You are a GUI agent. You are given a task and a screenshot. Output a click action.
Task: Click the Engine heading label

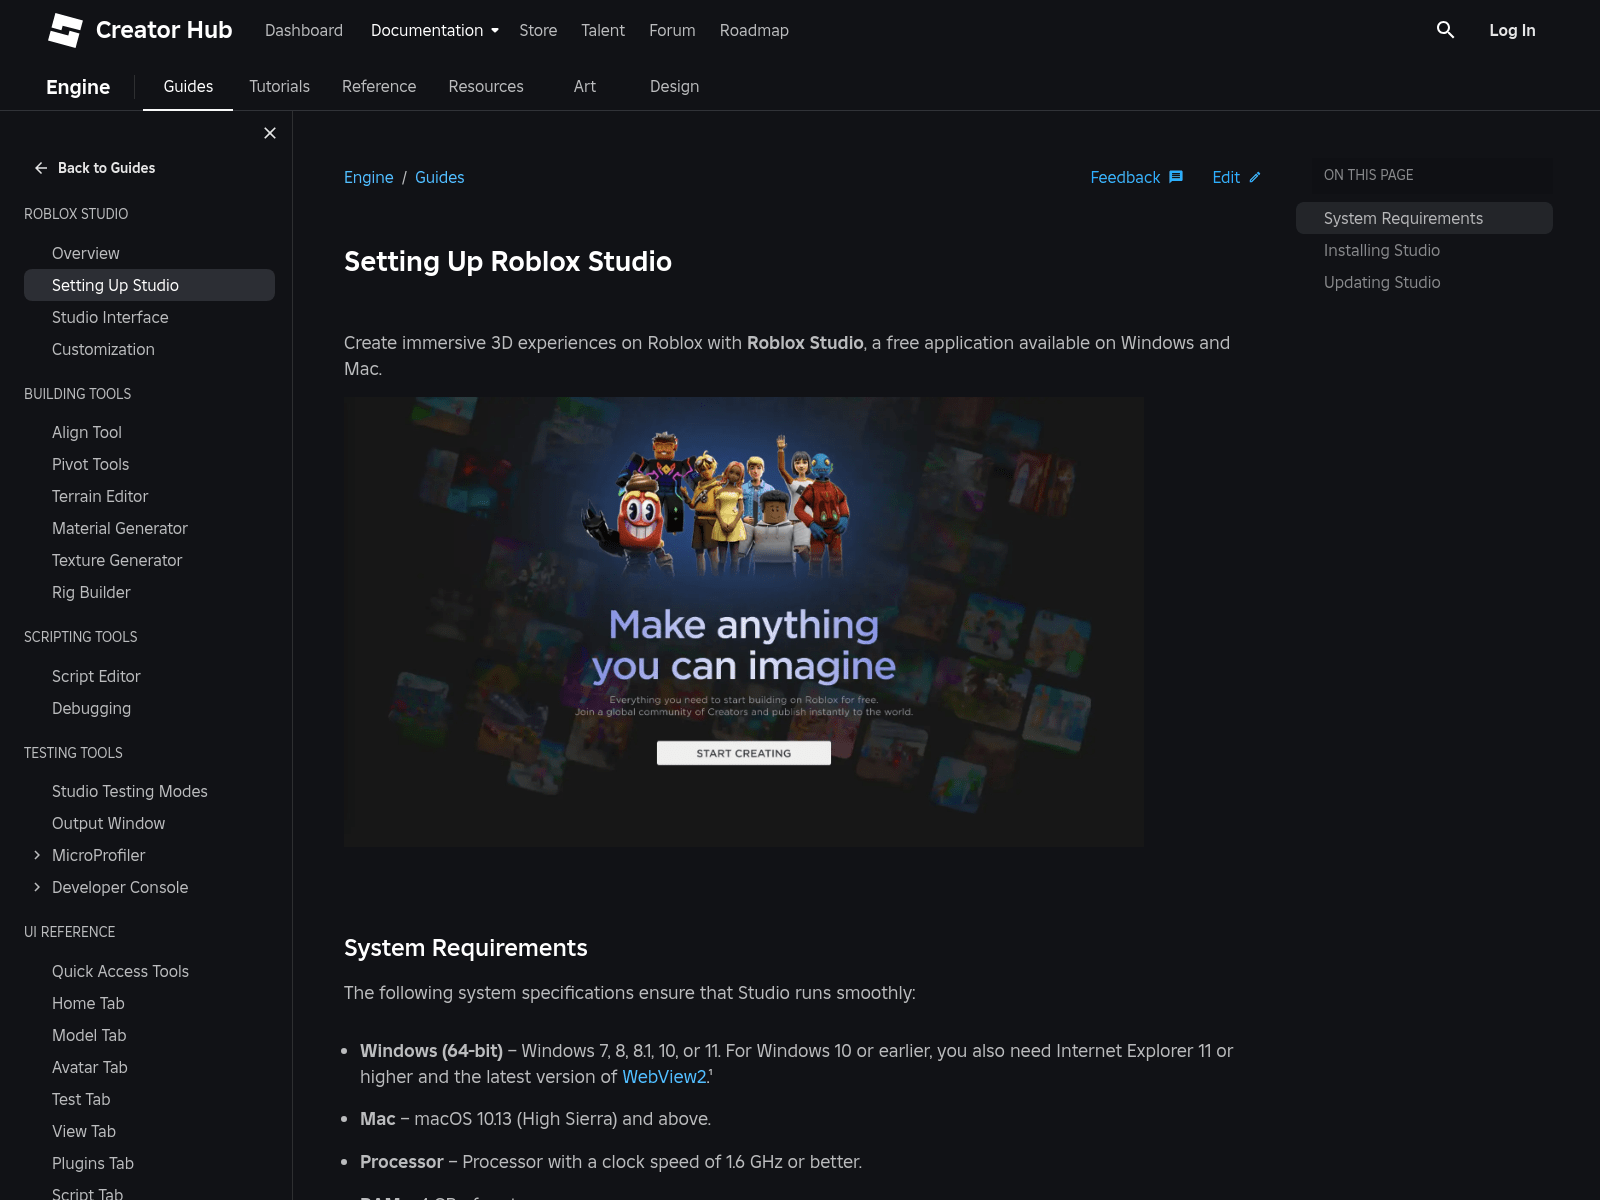(x=78, y=87)
